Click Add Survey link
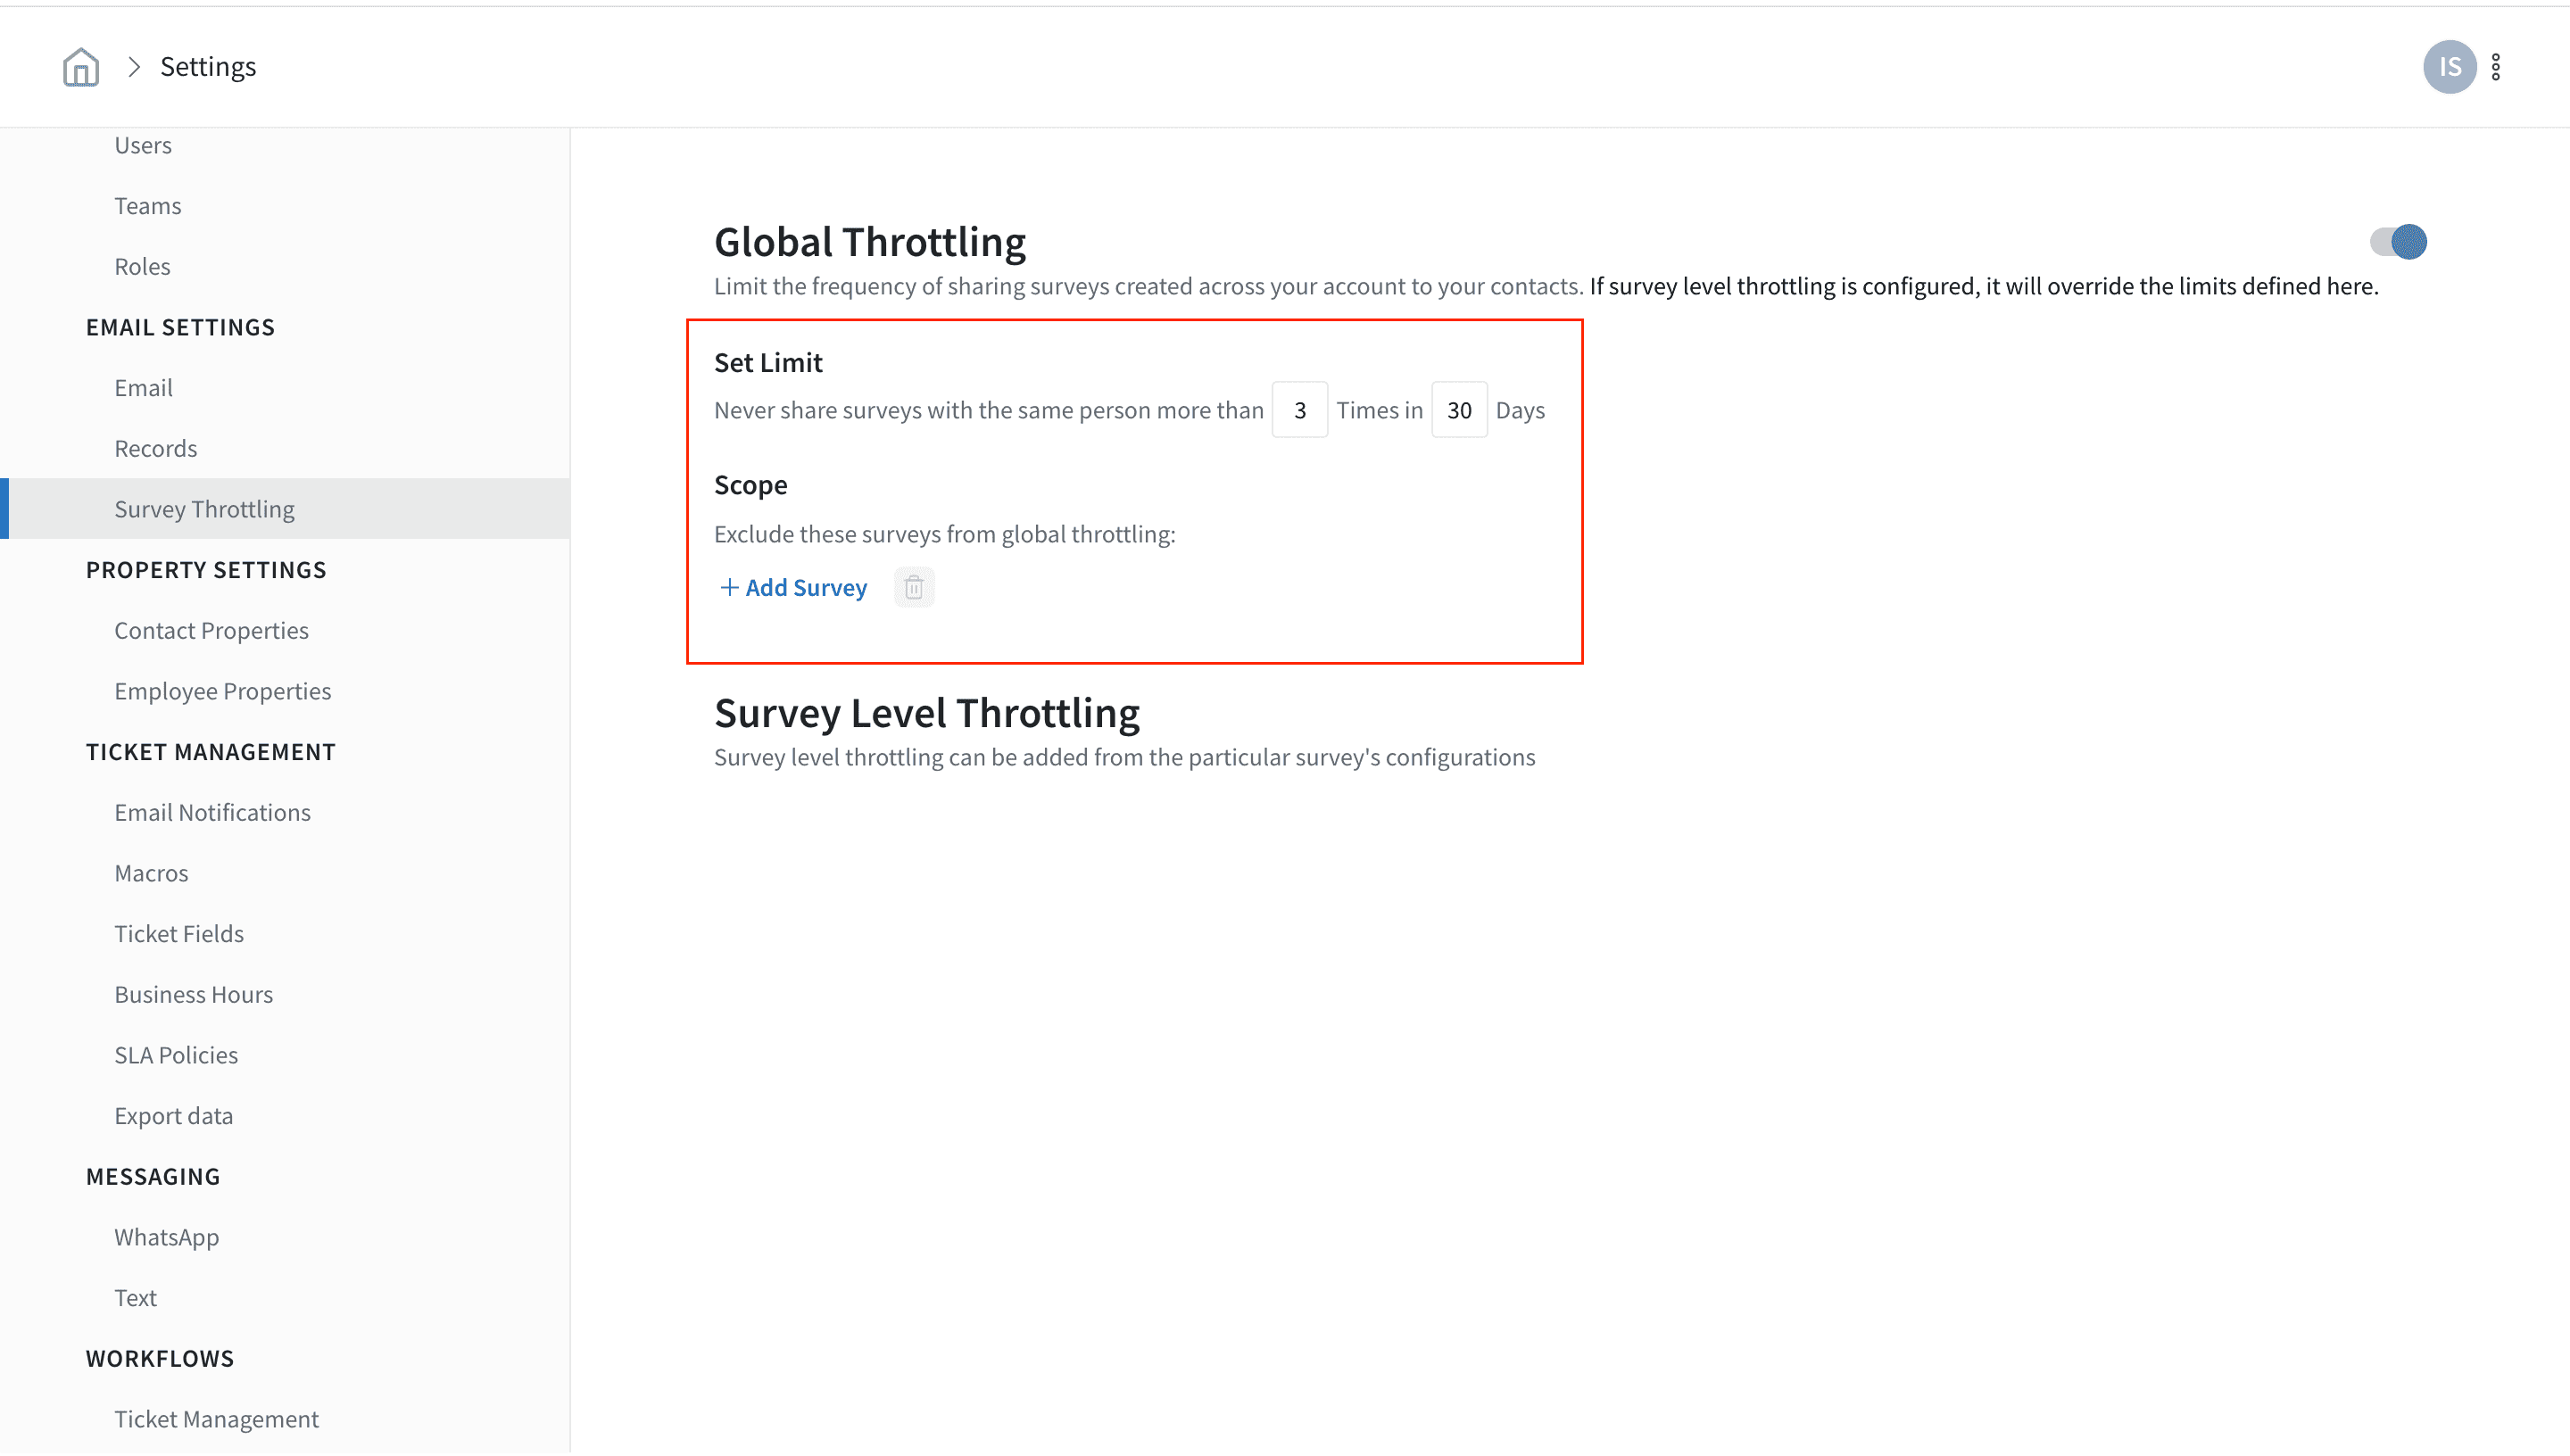The image size is (2570, 1456). (x=794, y=587)
